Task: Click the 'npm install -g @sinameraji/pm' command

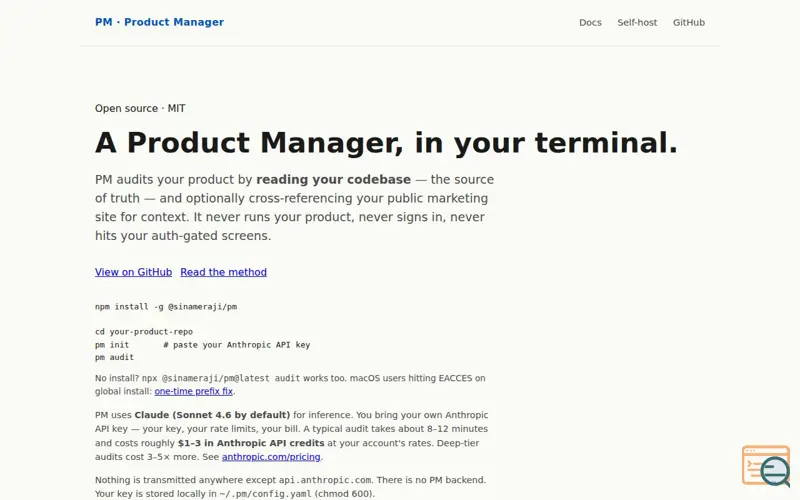Action: (x=166, y=307)
